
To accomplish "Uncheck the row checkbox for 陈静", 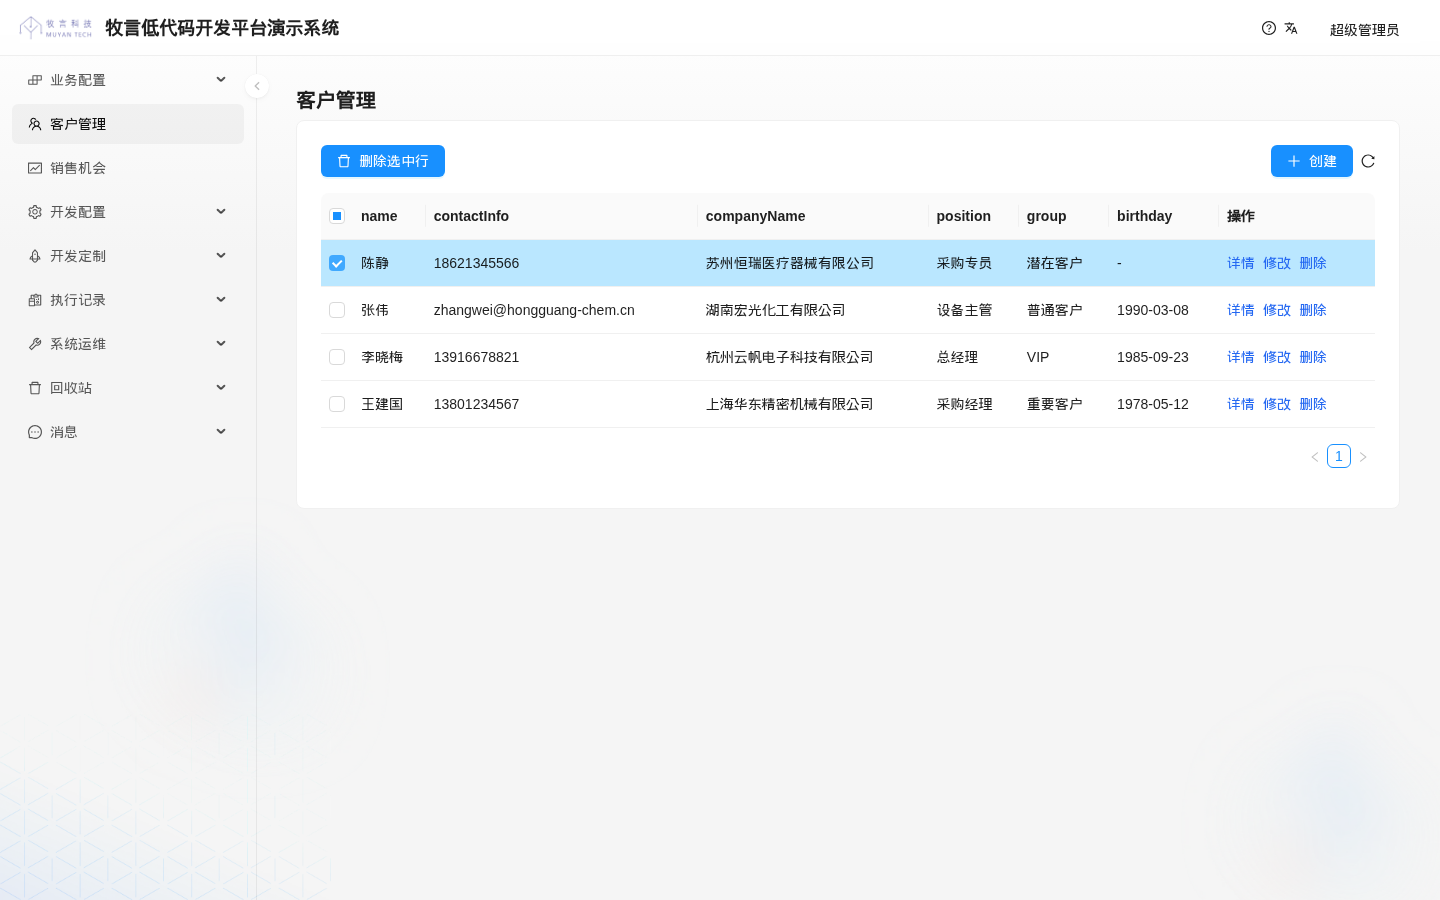I will (x=337, y=263).
